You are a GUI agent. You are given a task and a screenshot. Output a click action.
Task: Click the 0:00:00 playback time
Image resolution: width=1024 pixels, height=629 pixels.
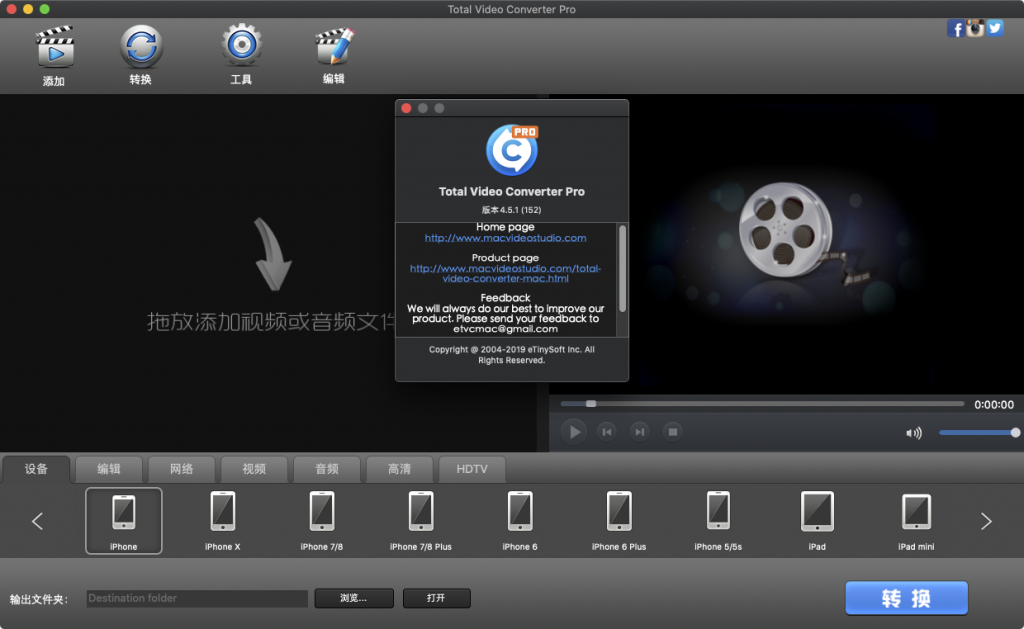pyautogui.click(x=994, y=405)
